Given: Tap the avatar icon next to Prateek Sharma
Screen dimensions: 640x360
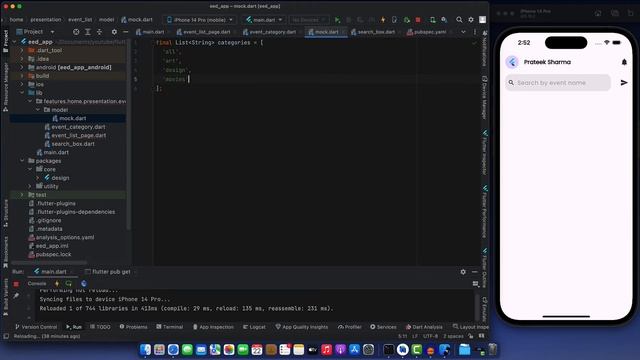Looking at the screenshot, I should [512, 62].
